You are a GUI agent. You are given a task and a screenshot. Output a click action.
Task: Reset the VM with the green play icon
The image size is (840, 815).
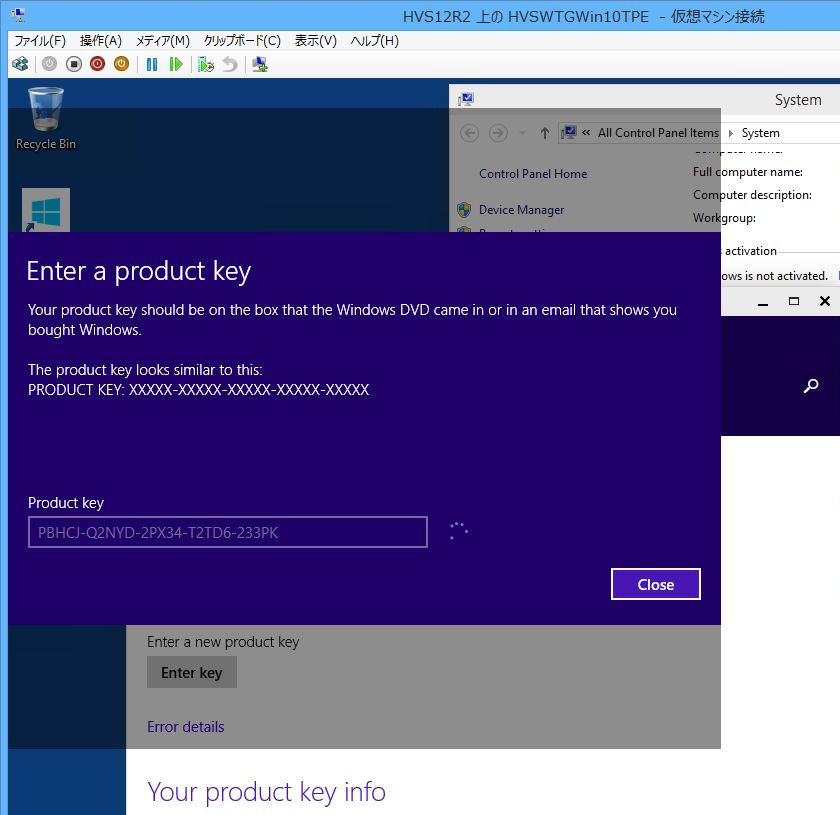click(x=176, y=64)
